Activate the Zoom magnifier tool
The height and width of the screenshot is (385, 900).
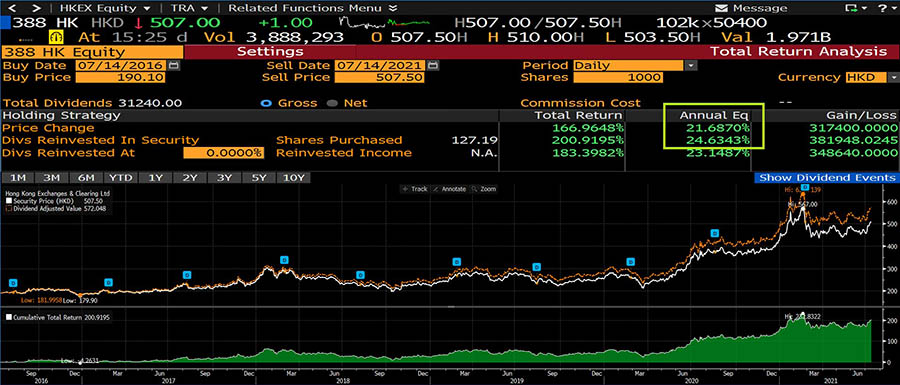483,189
